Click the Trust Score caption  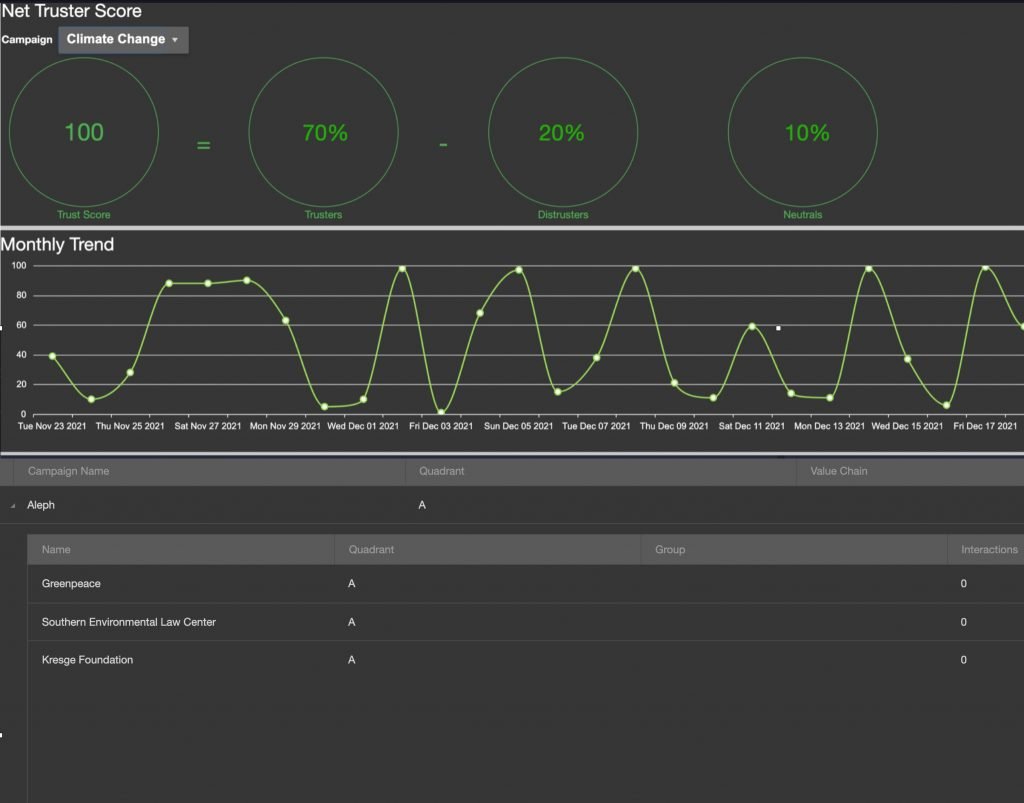coord(84,215)
